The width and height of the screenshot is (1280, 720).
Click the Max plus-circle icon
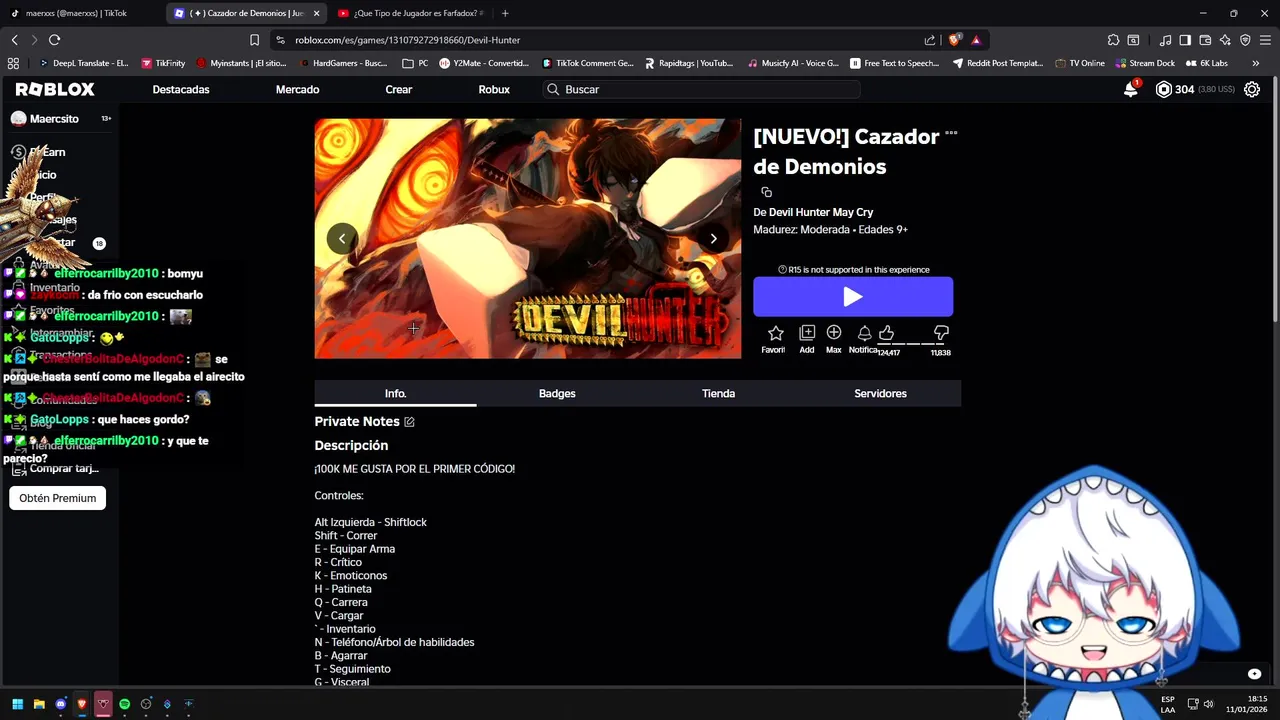(834, 333)
